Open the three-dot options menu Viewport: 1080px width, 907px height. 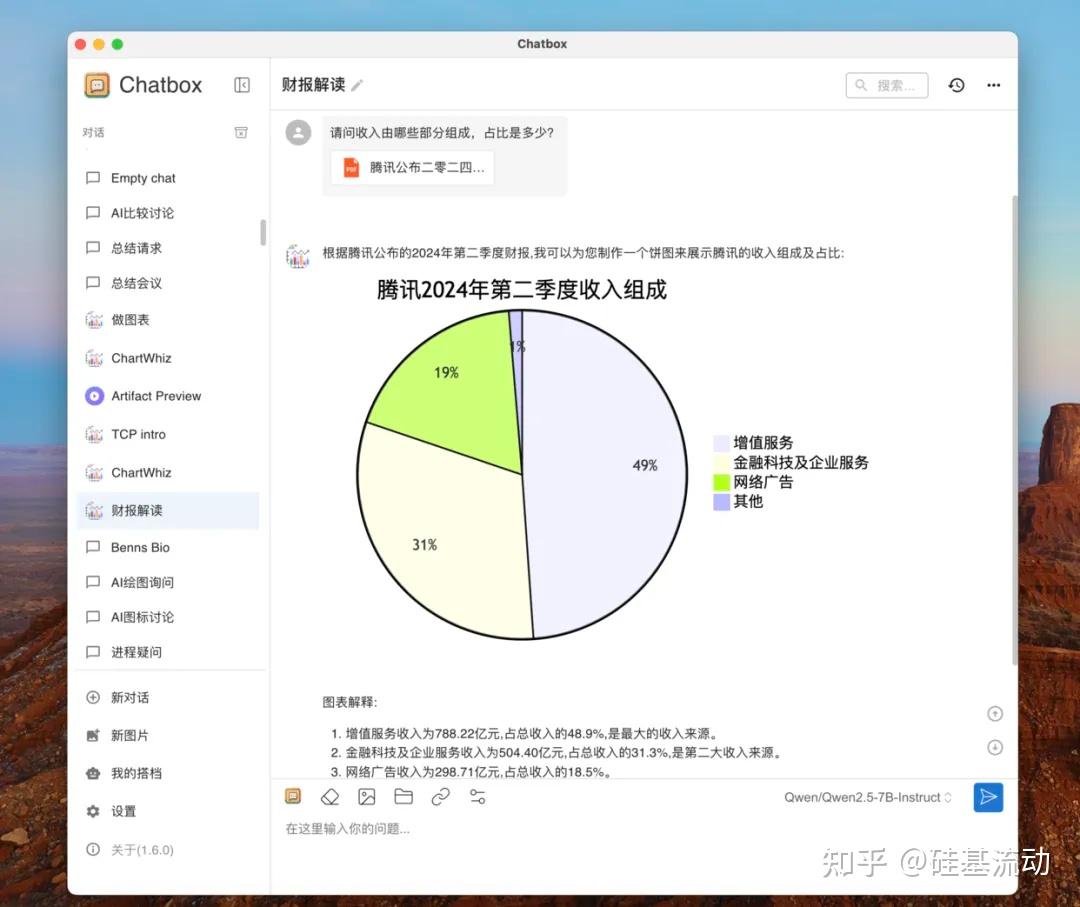coord(993,85)
